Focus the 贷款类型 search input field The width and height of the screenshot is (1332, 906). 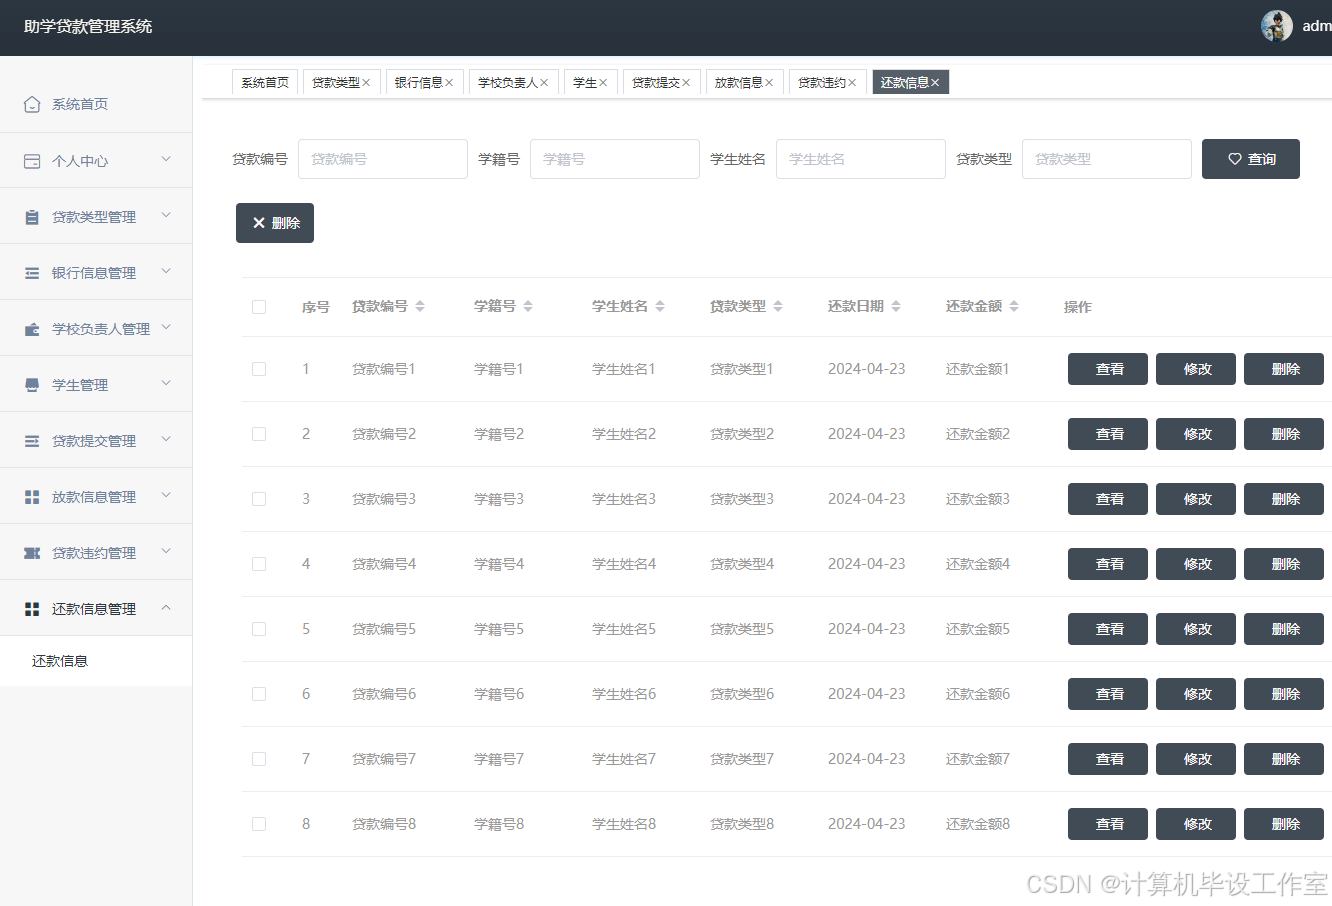coord(1107,159)
